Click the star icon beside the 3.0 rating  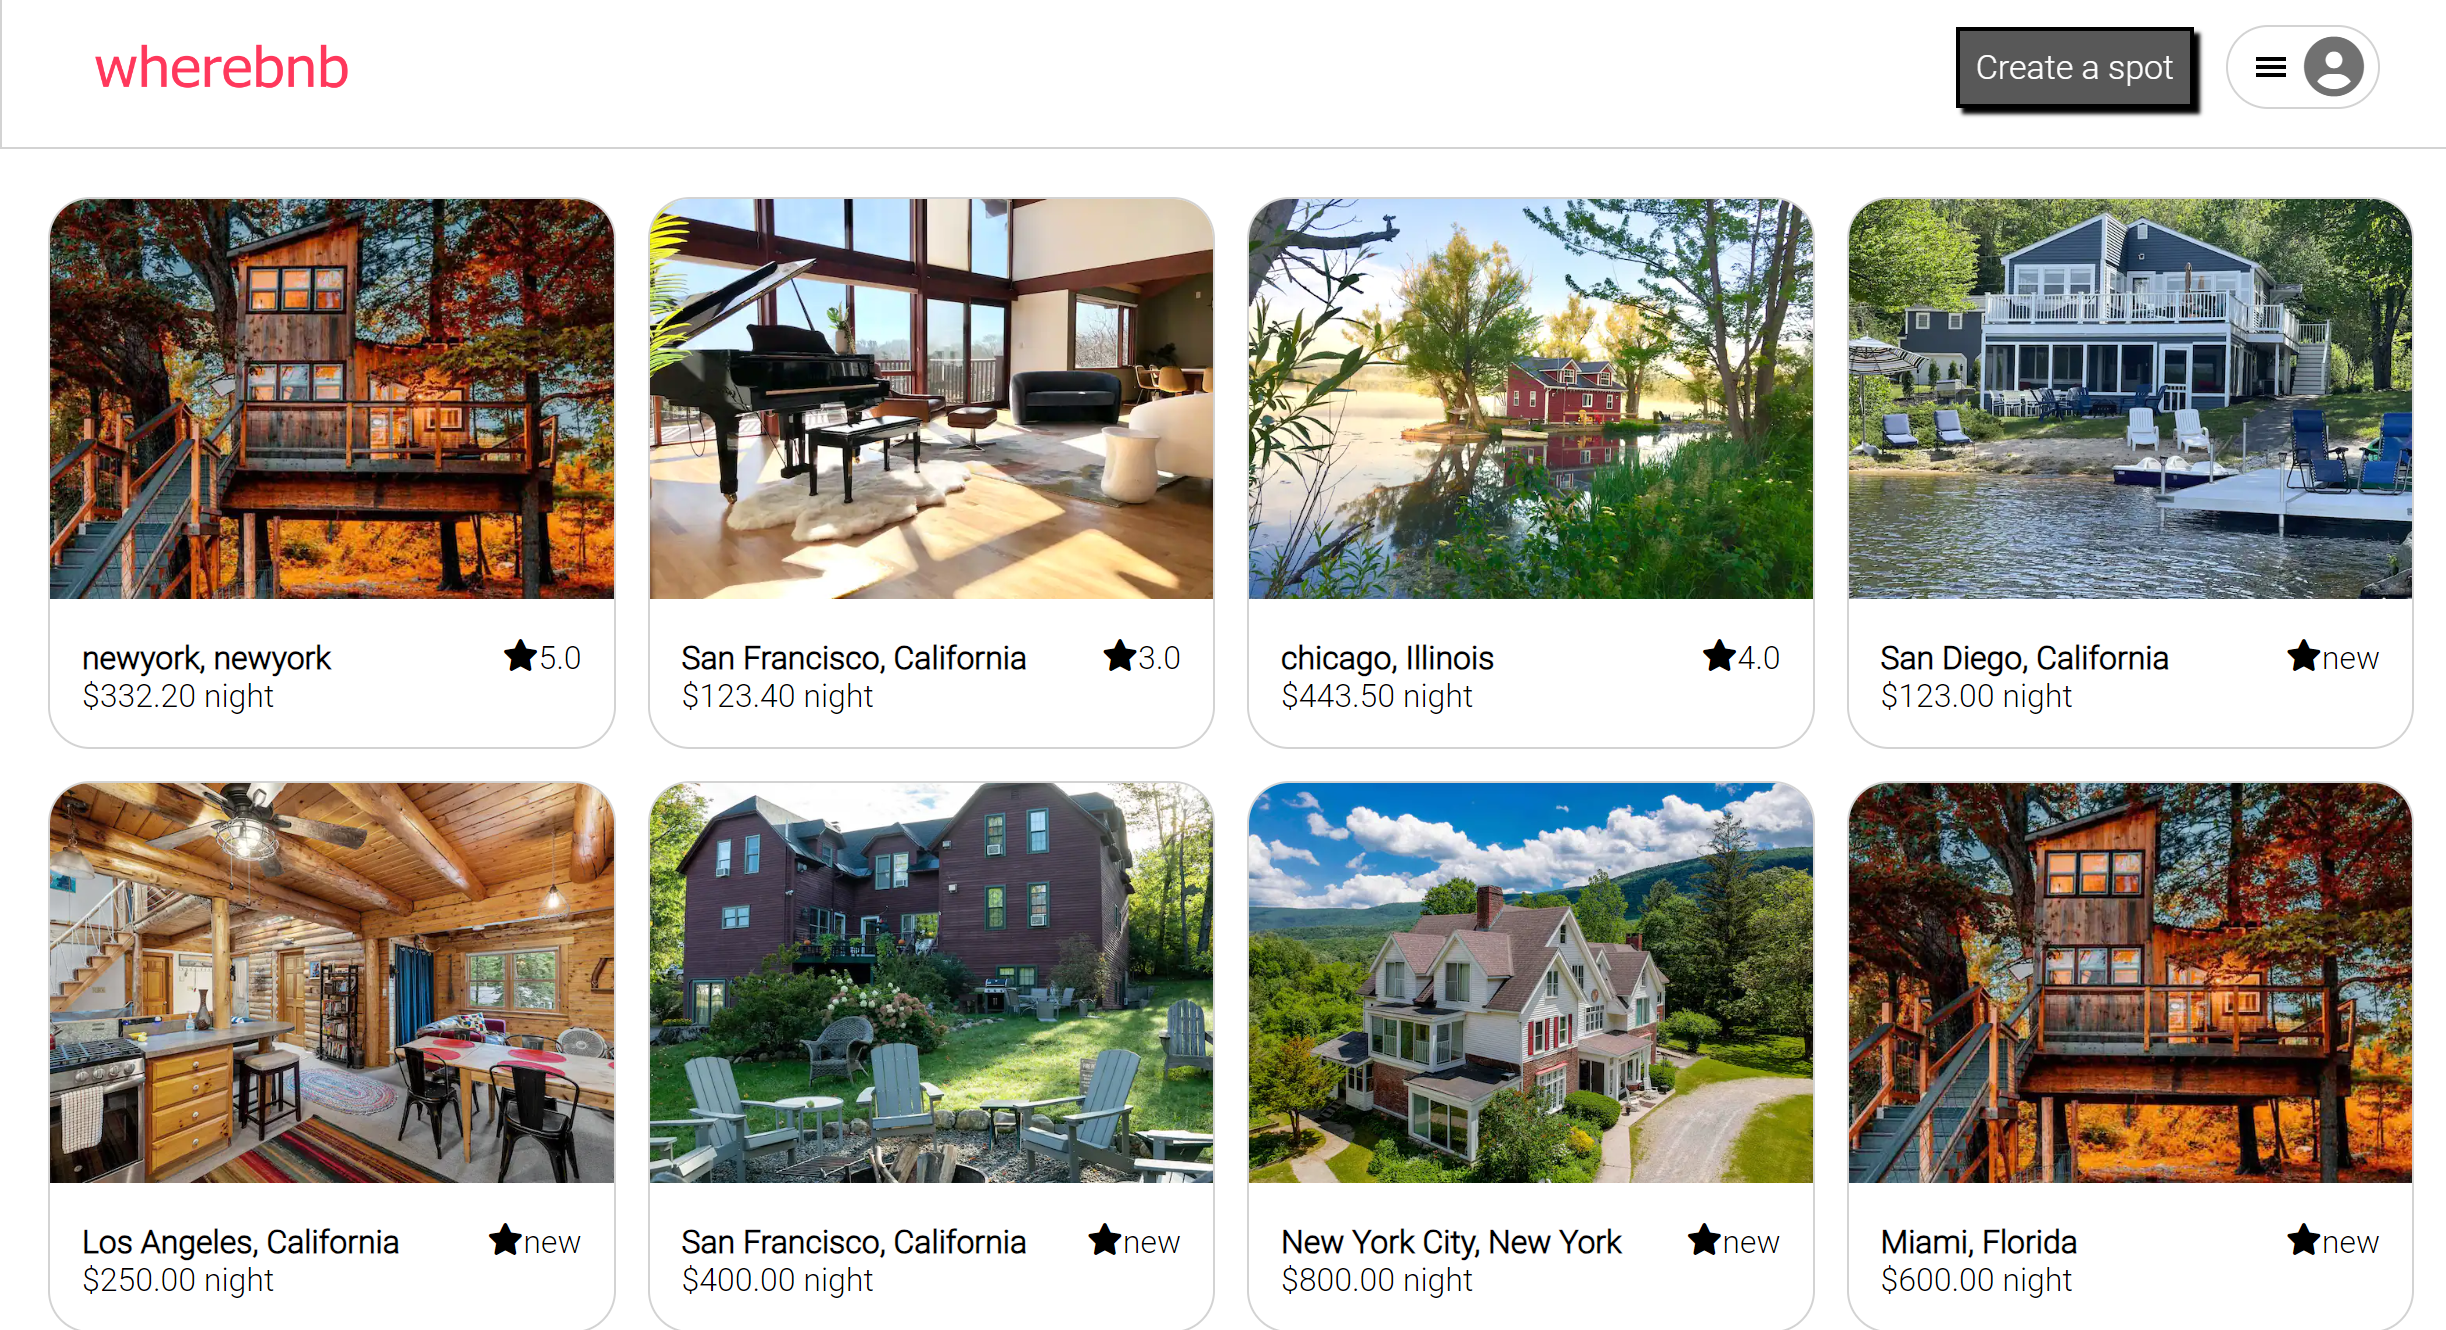click(x=1120, y=656)
